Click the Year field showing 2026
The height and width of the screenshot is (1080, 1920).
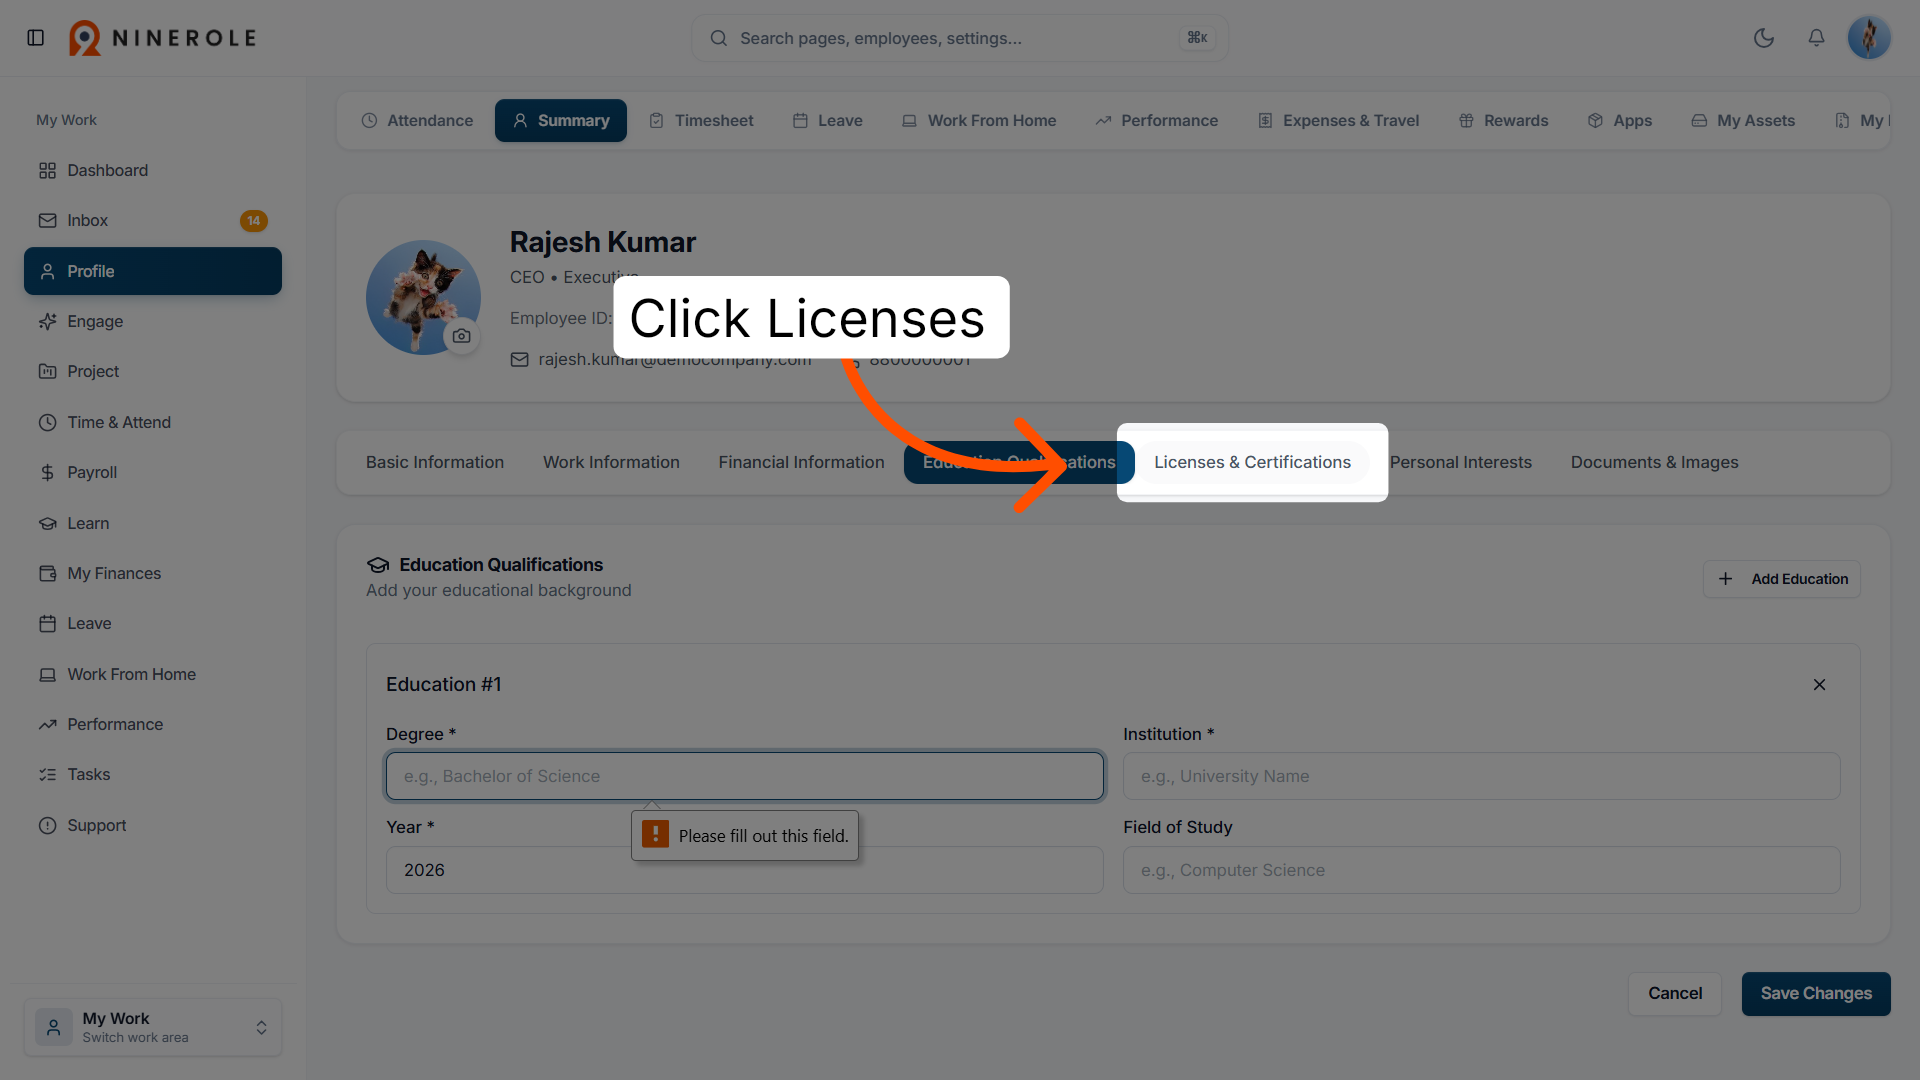[x=745, y=870]
